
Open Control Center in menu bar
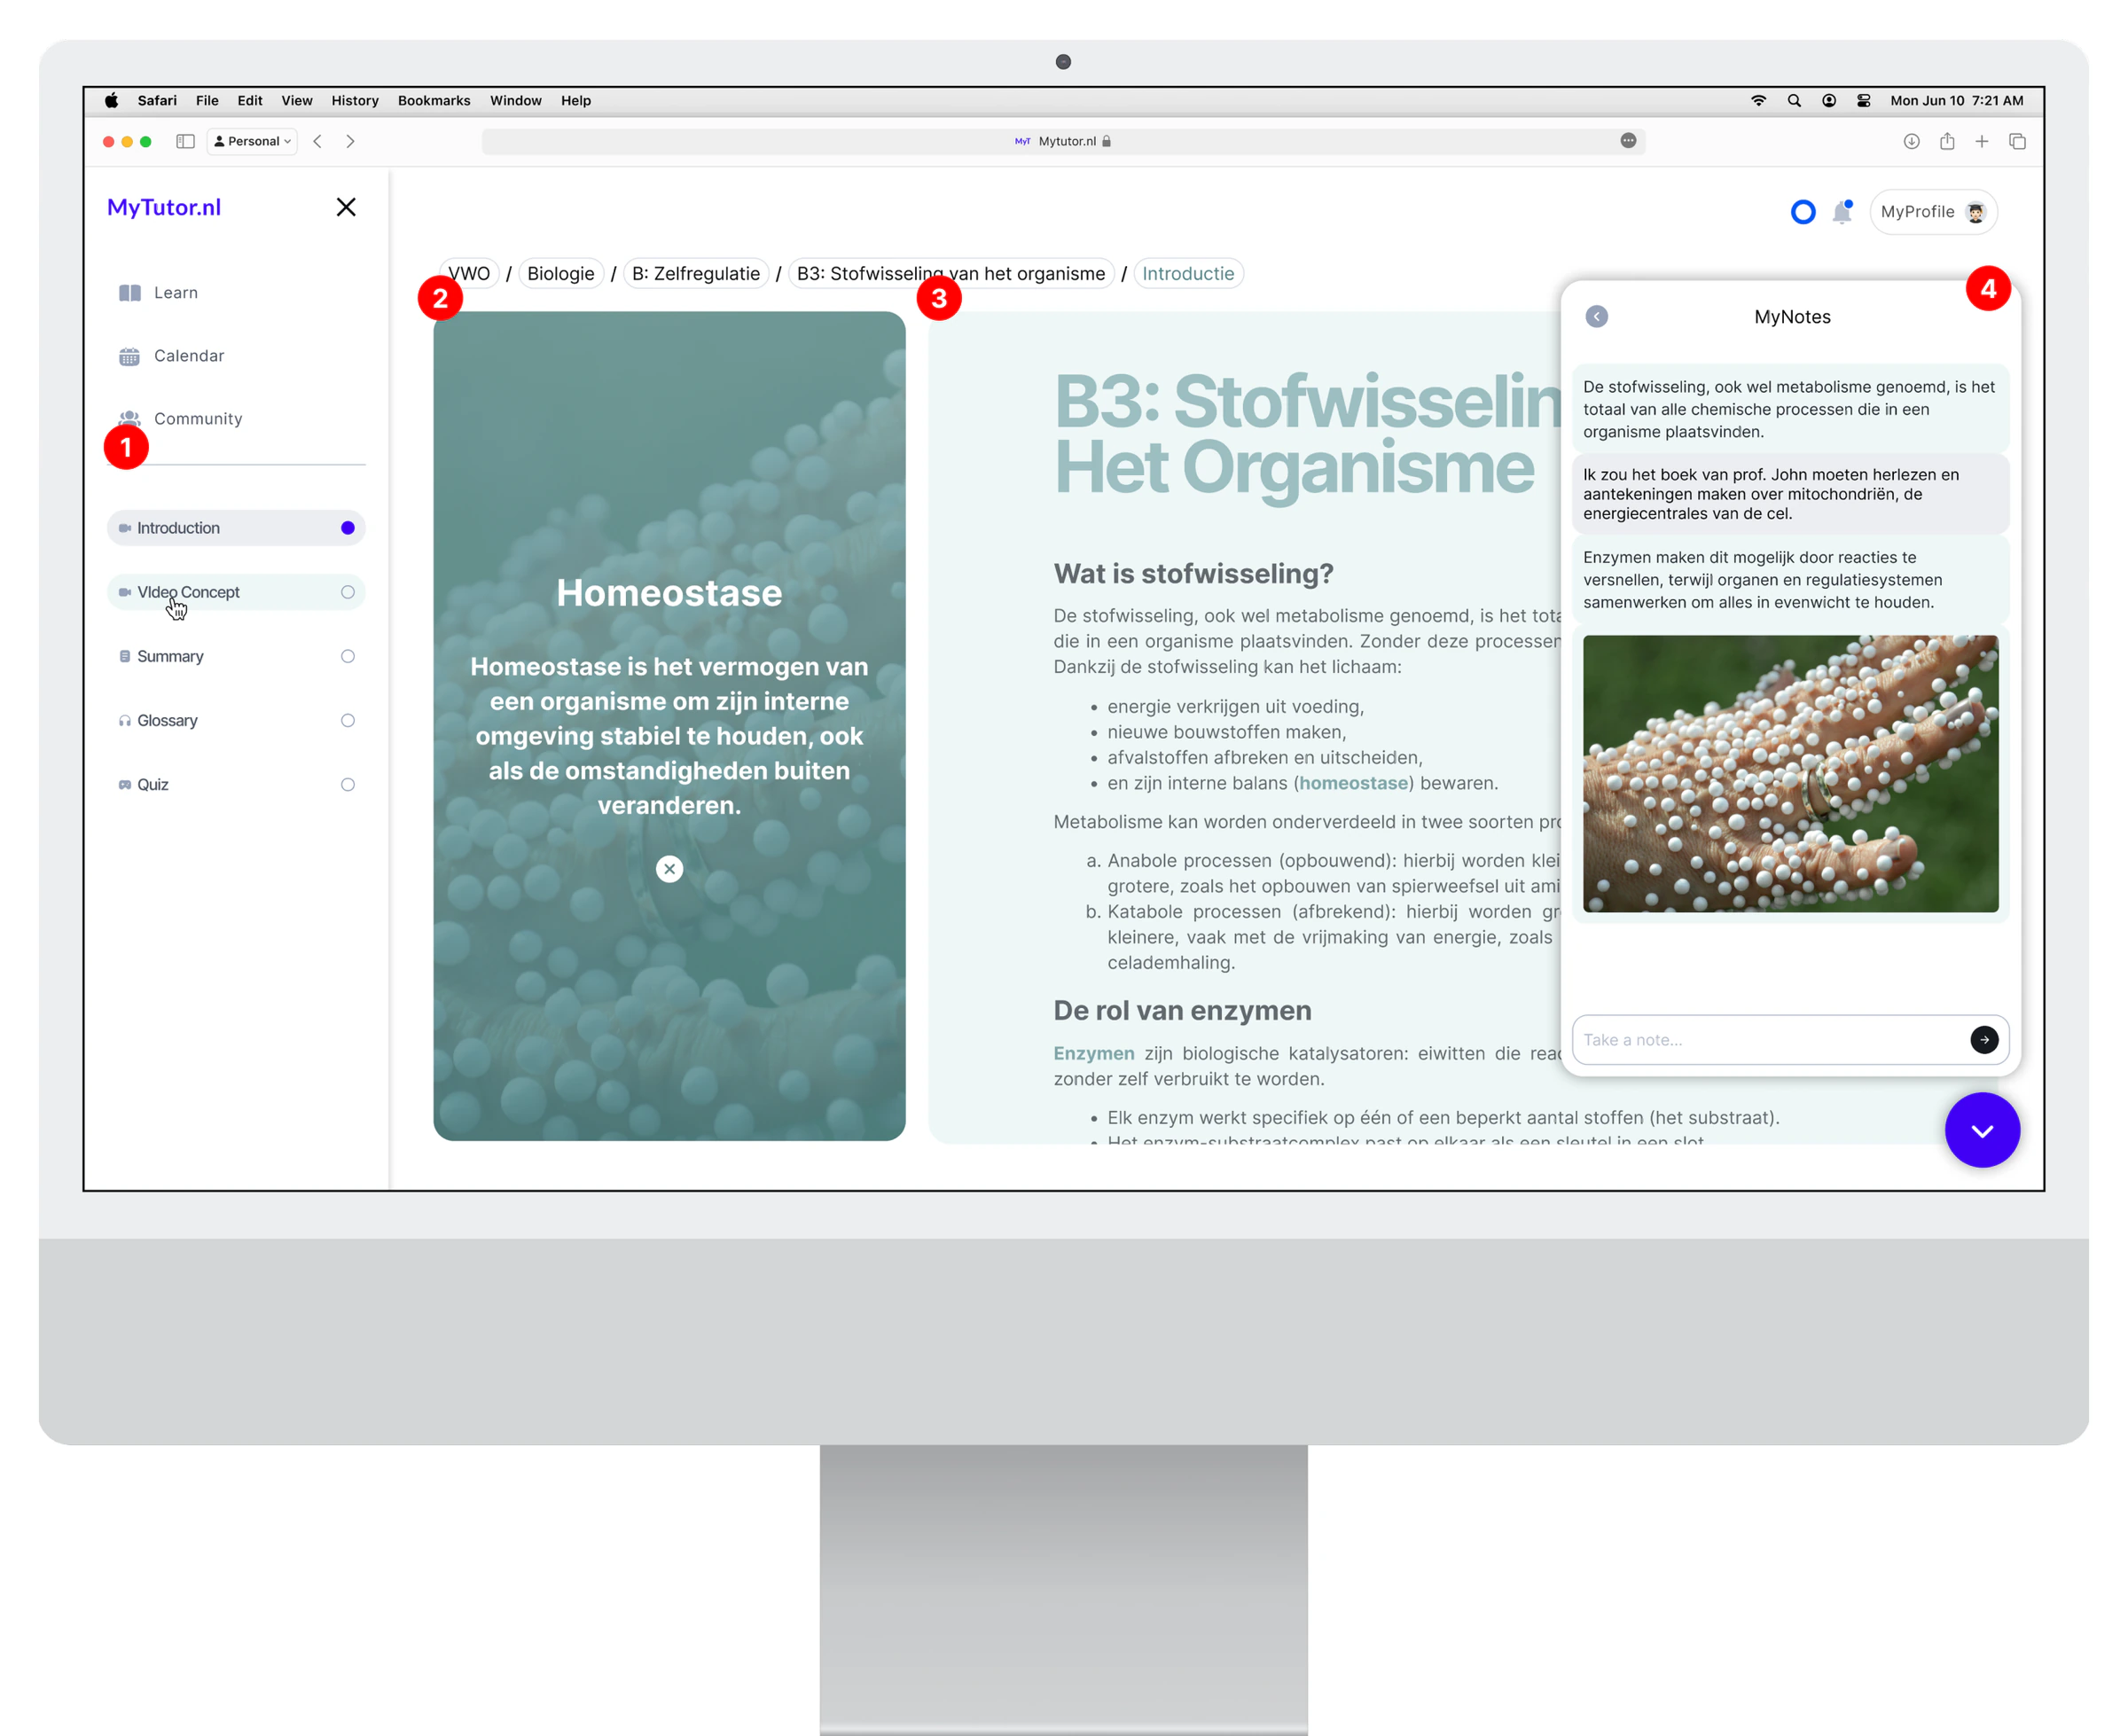pos(1864,101)
